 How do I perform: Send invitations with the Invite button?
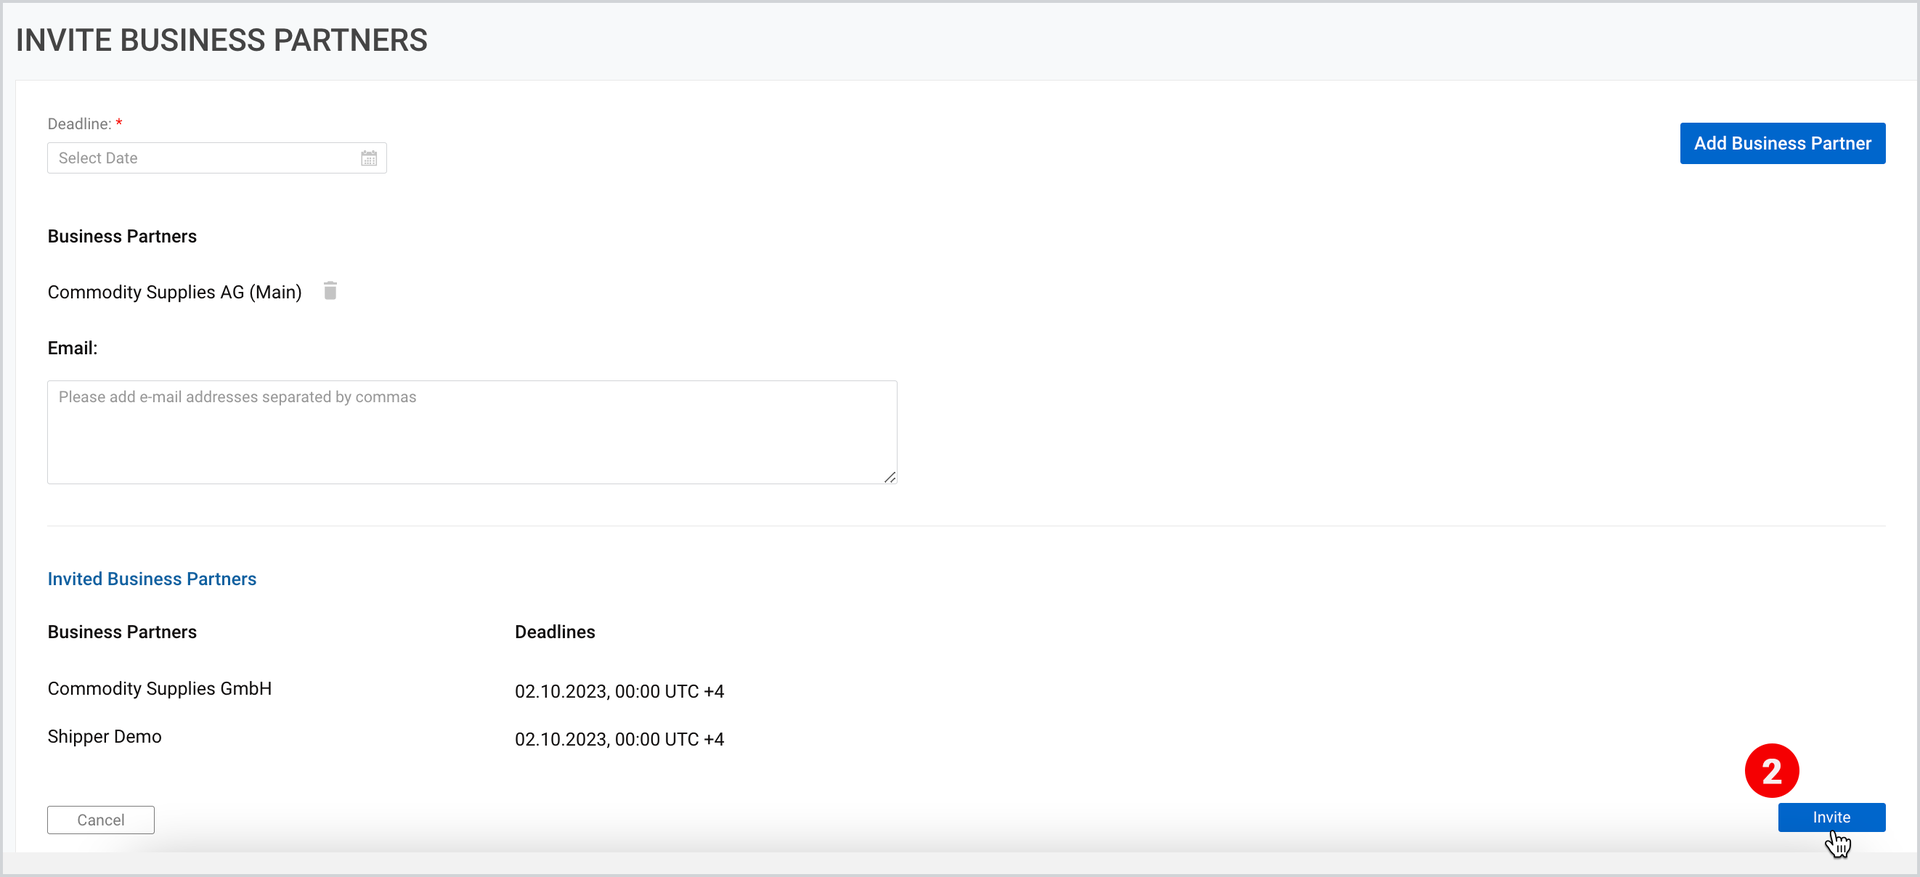click(x=1831, y=817)
